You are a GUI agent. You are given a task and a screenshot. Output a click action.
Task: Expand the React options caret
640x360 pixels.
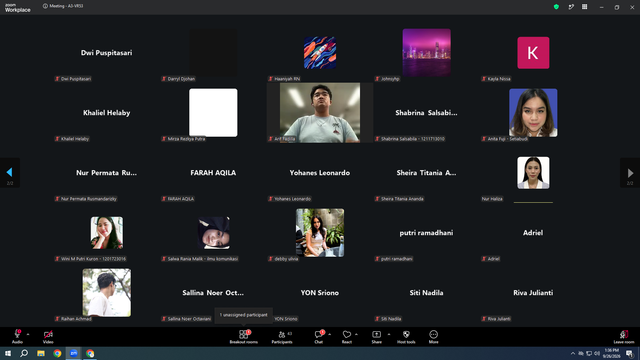[356, 334]
